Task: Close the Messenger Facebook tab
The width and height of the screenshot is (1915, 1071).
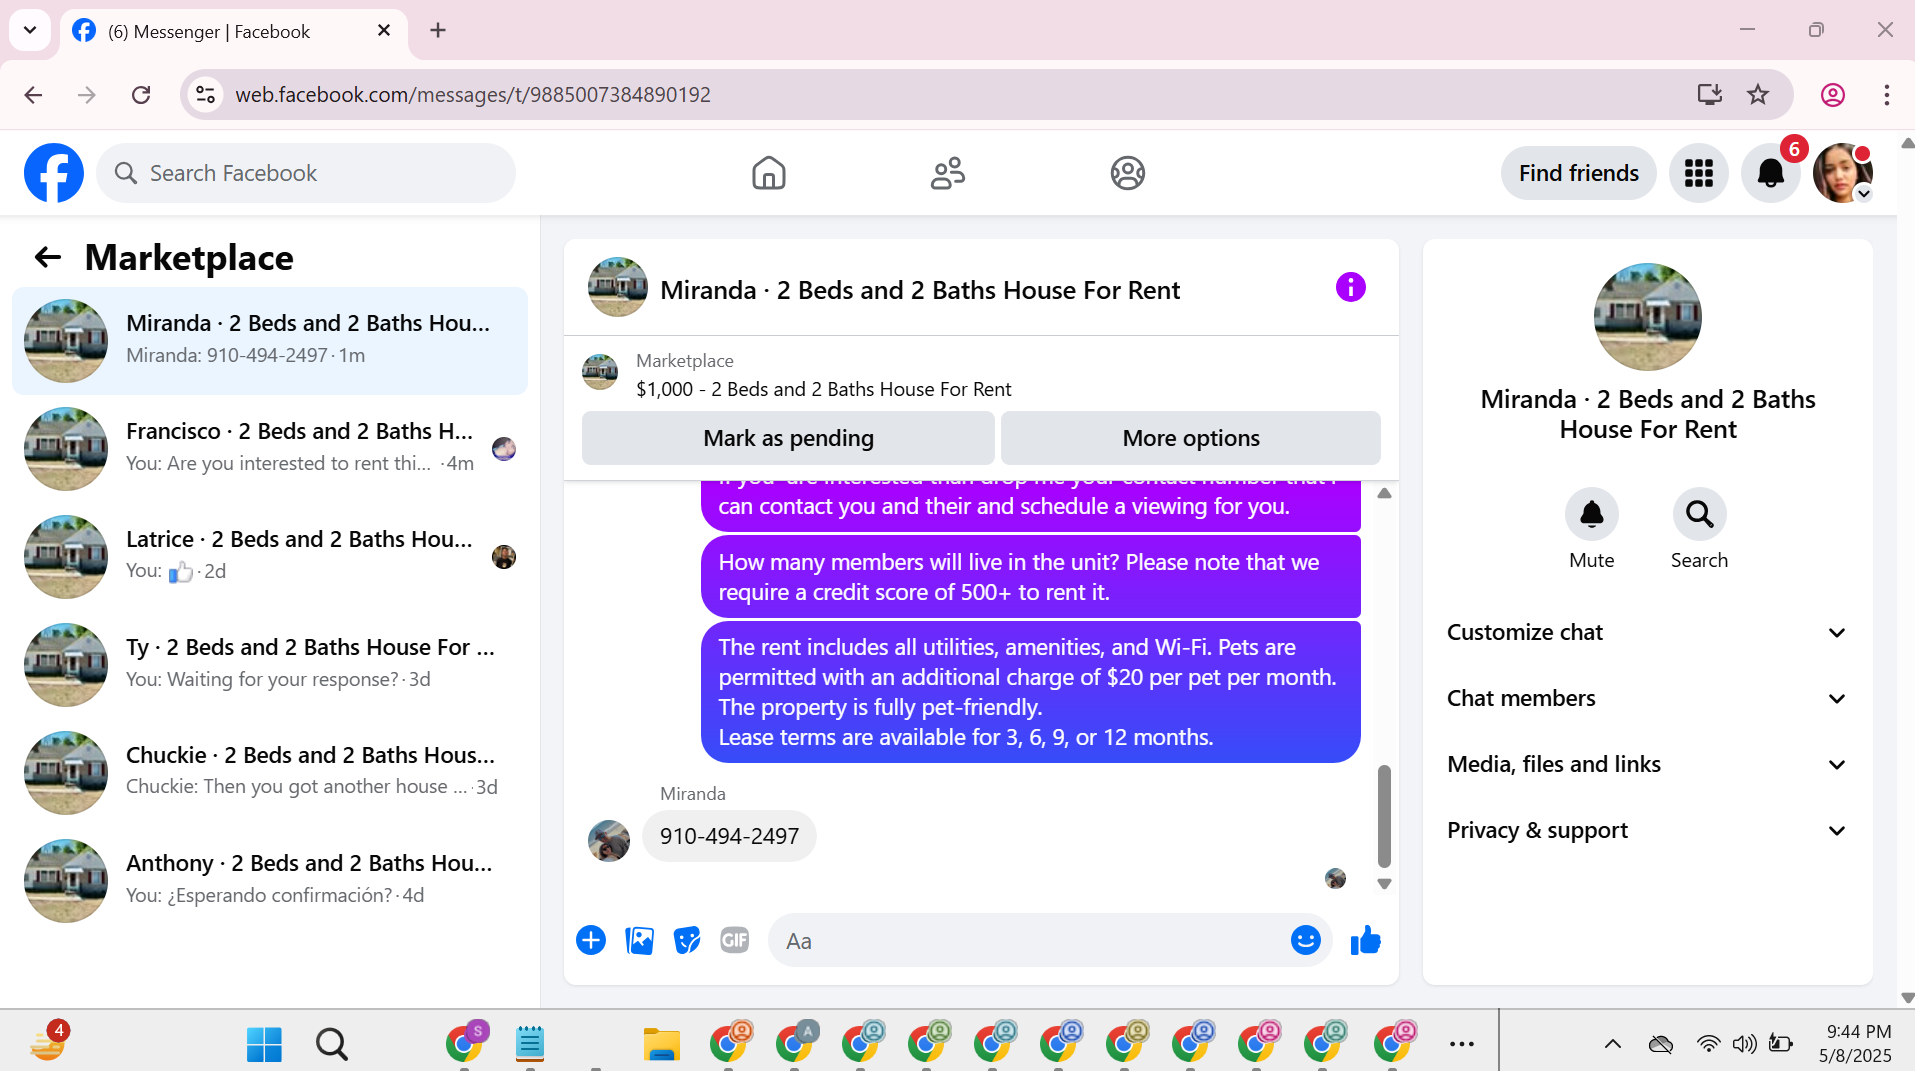Action: [384, 31]
